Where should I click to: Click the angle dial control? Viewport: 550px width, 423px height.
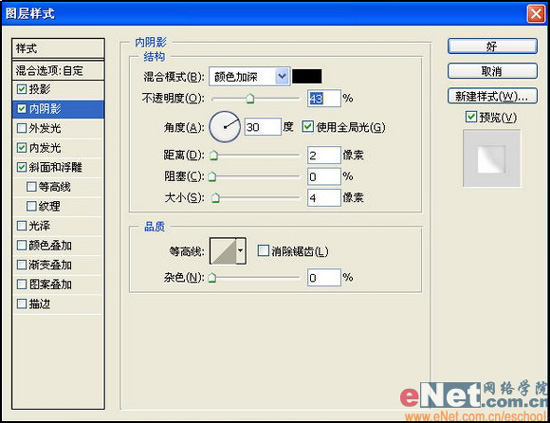(x=225, y=127)
